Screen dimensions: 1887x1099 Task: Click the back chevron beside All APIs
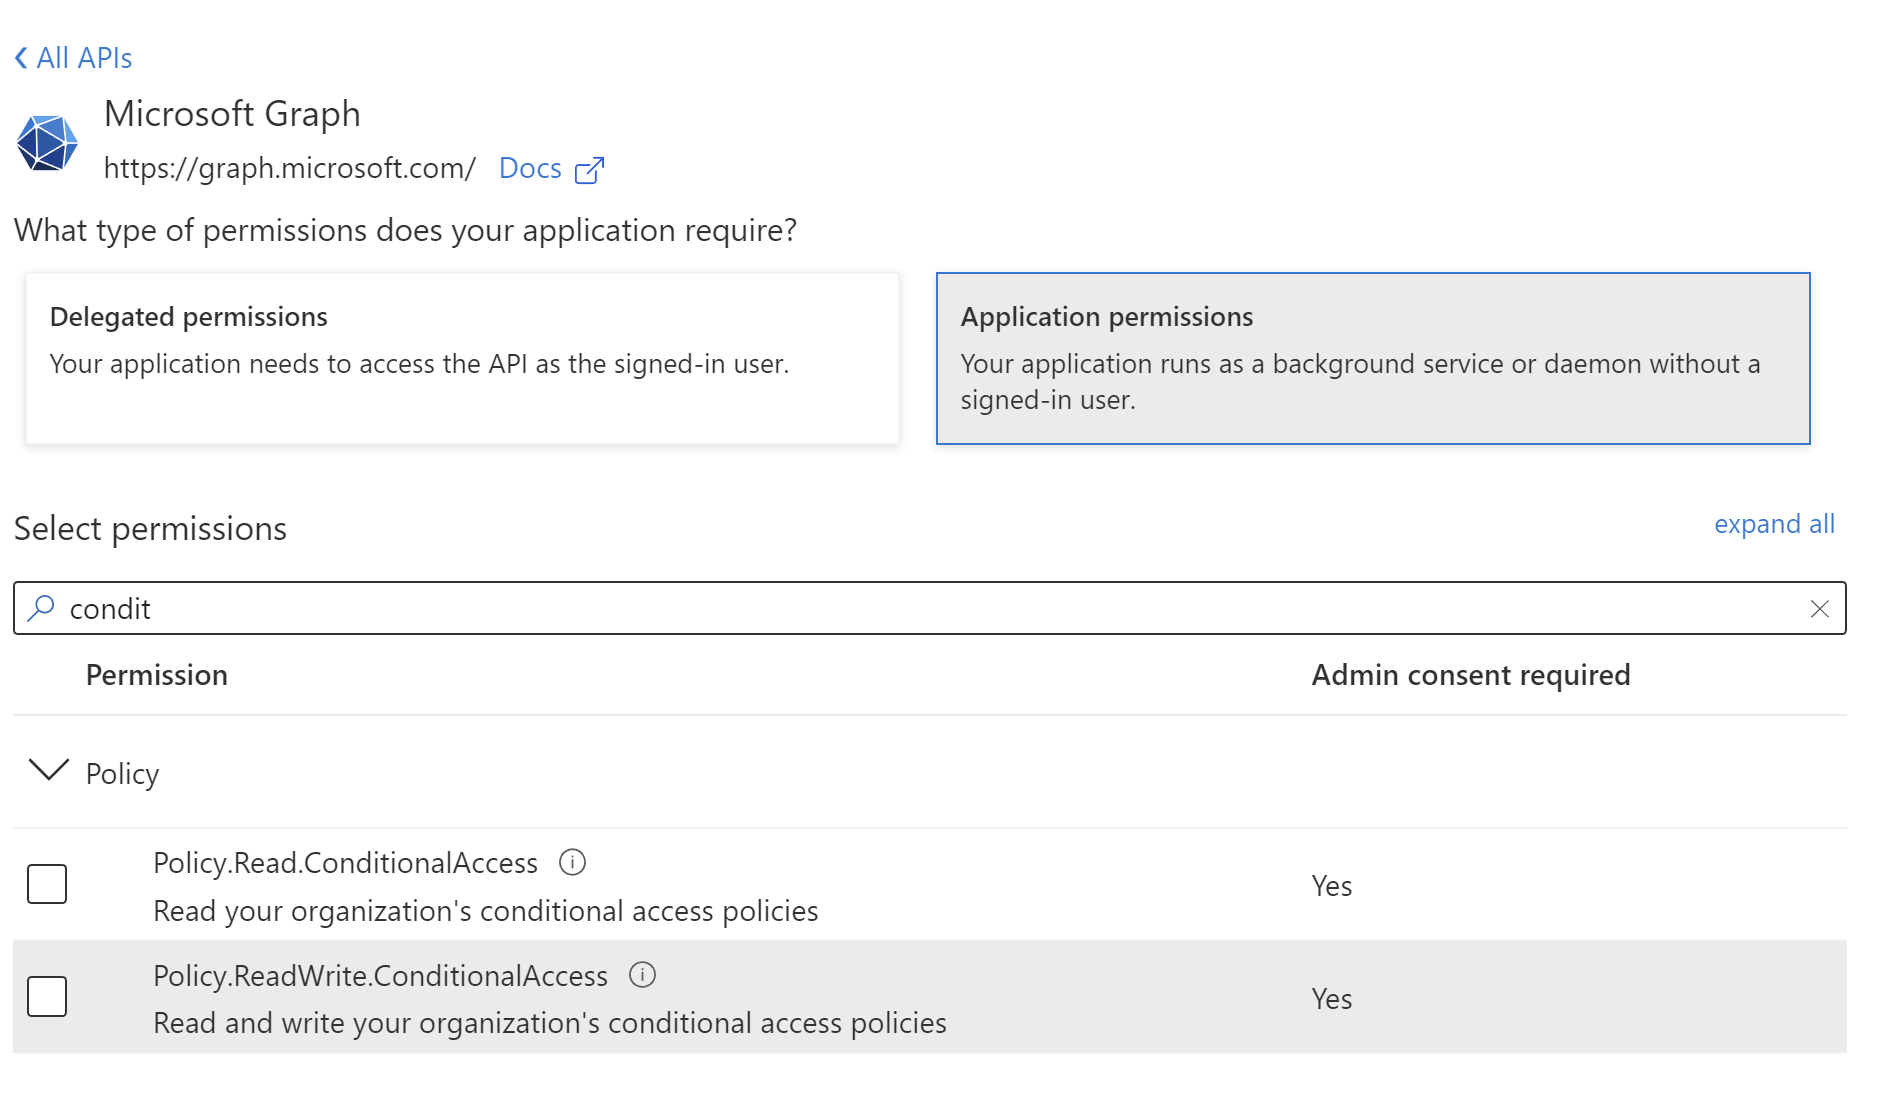pos(20,57)
